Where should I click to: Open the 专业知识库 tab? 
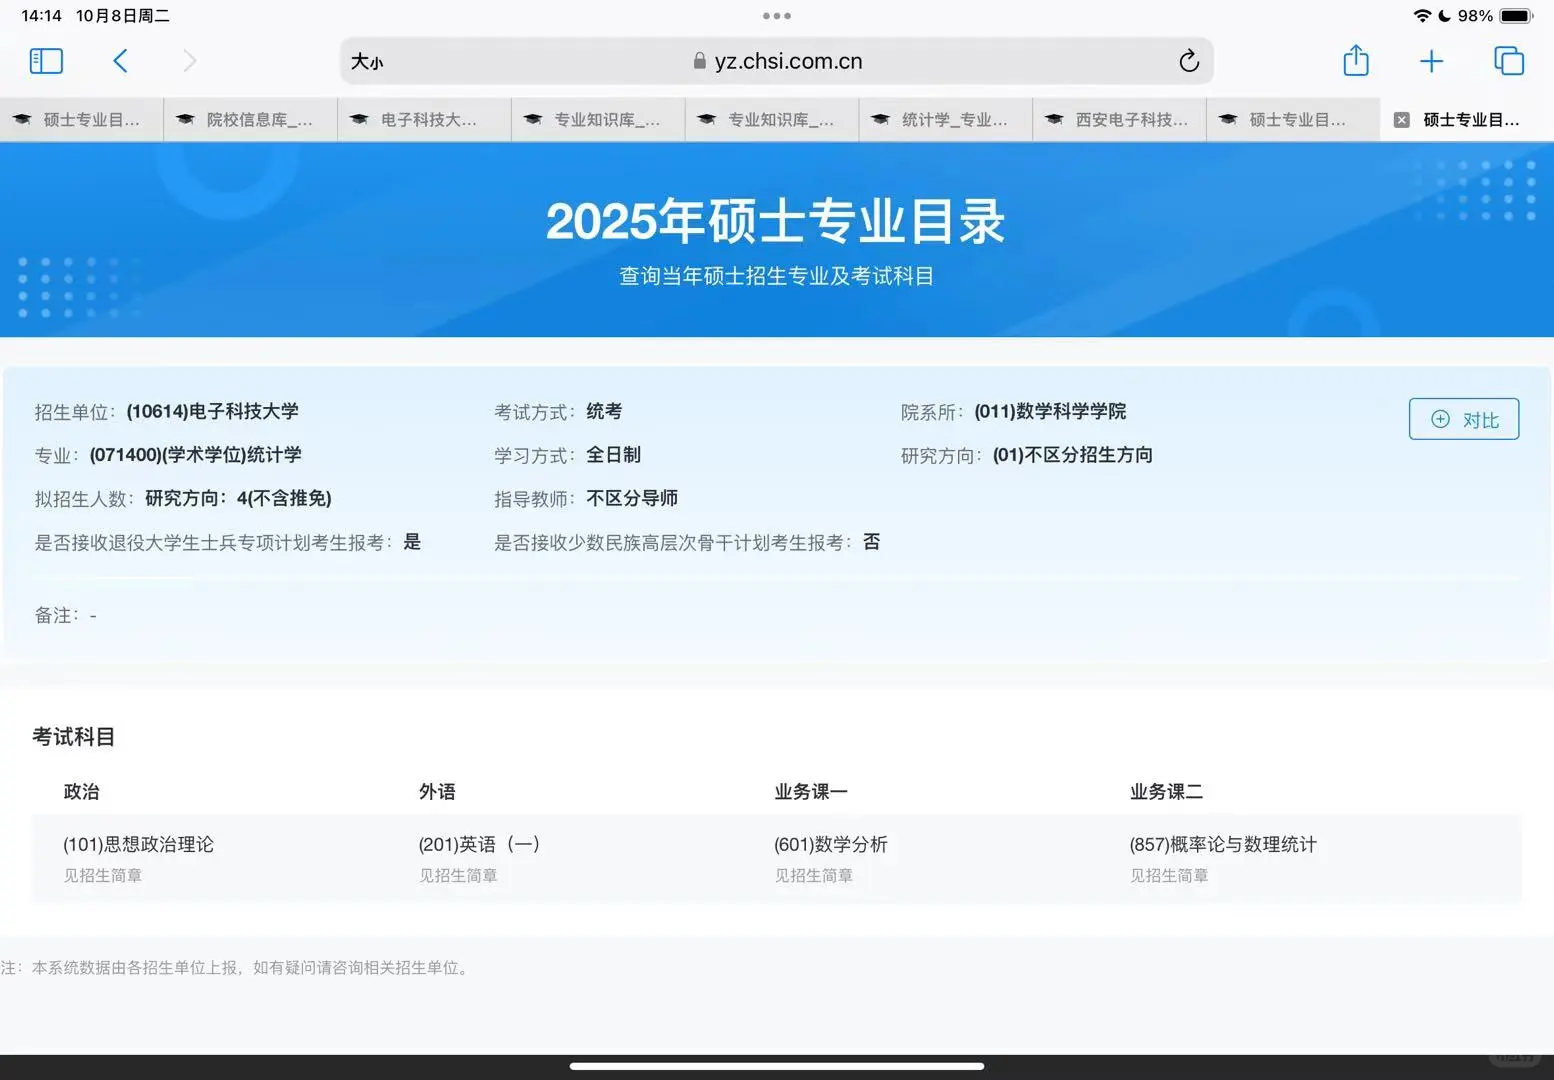[x=597, y=119]
